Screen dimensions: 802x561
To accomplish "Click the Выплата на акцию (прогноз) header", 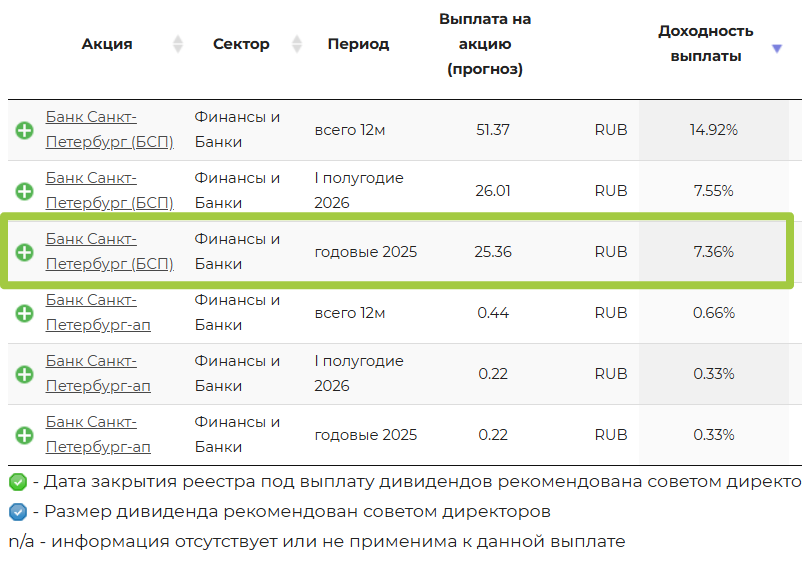I will click(485, 44).
